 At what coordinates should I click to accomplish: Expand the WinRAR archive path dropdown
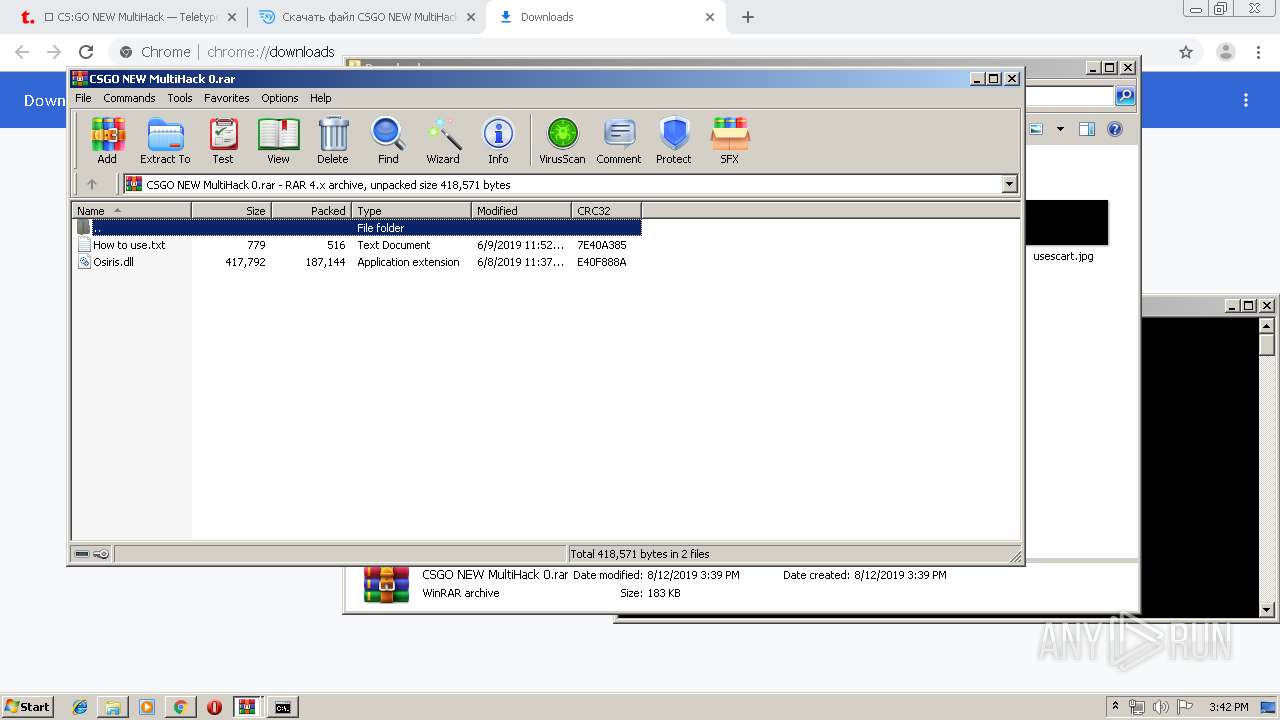[x=1009, y=184]
